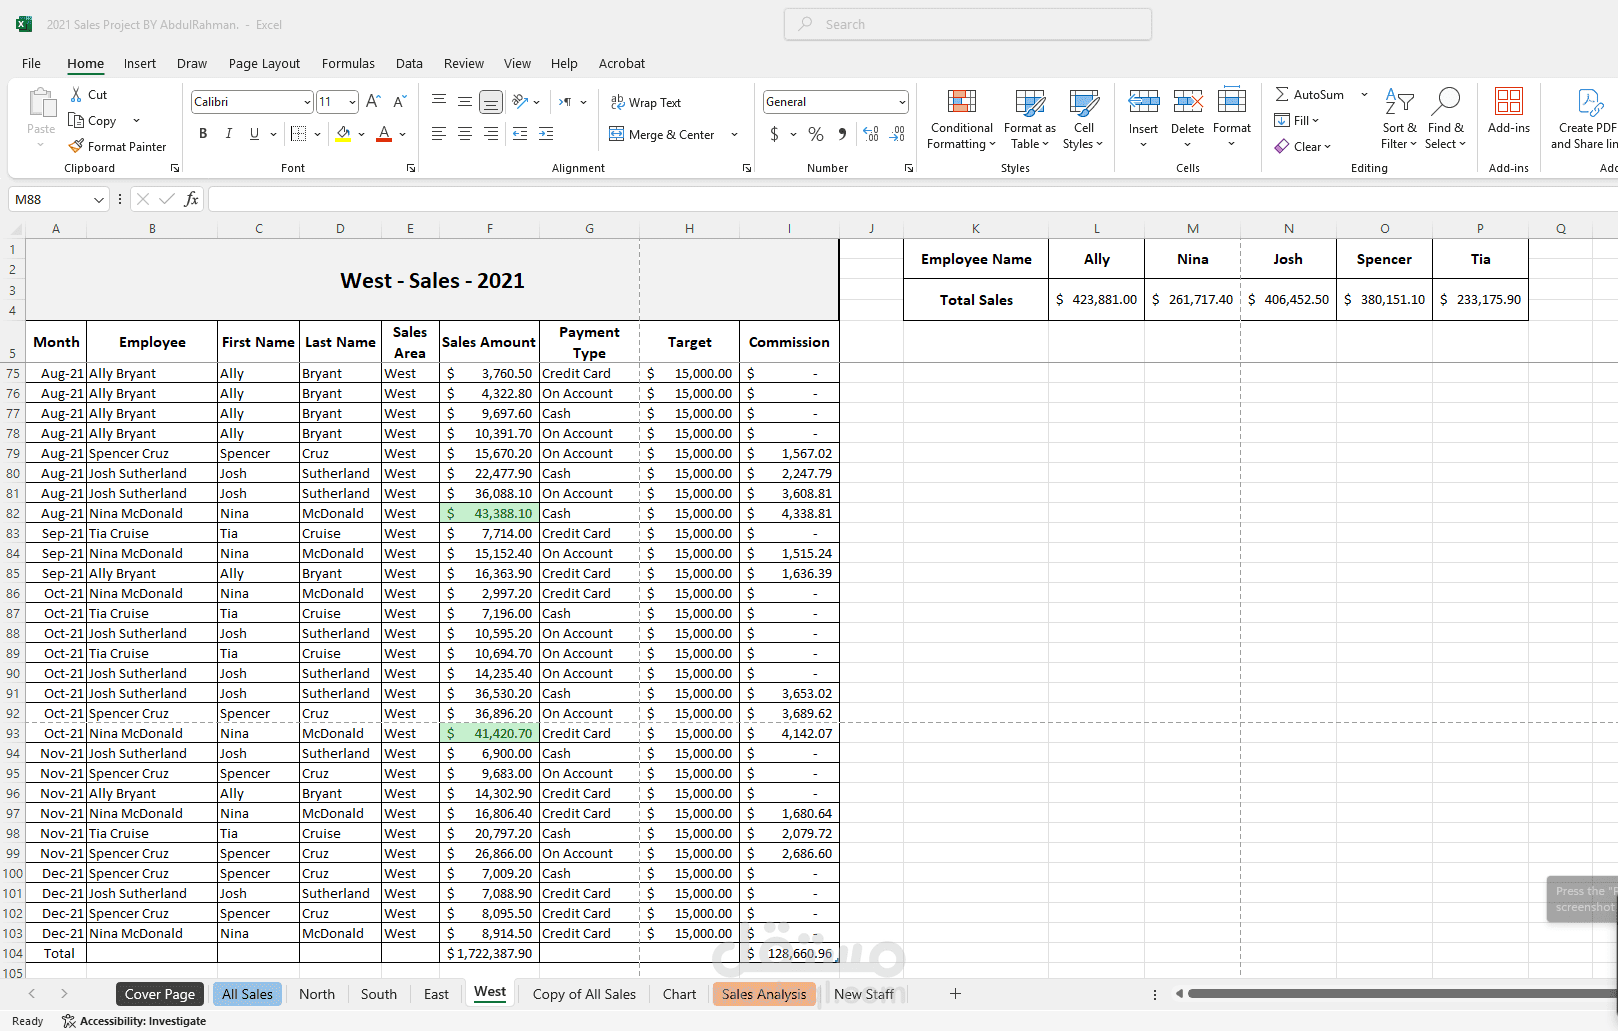Switch to the Sales Analysis sheet tab
This screenshot has width=1618, height=1031.
763,994
